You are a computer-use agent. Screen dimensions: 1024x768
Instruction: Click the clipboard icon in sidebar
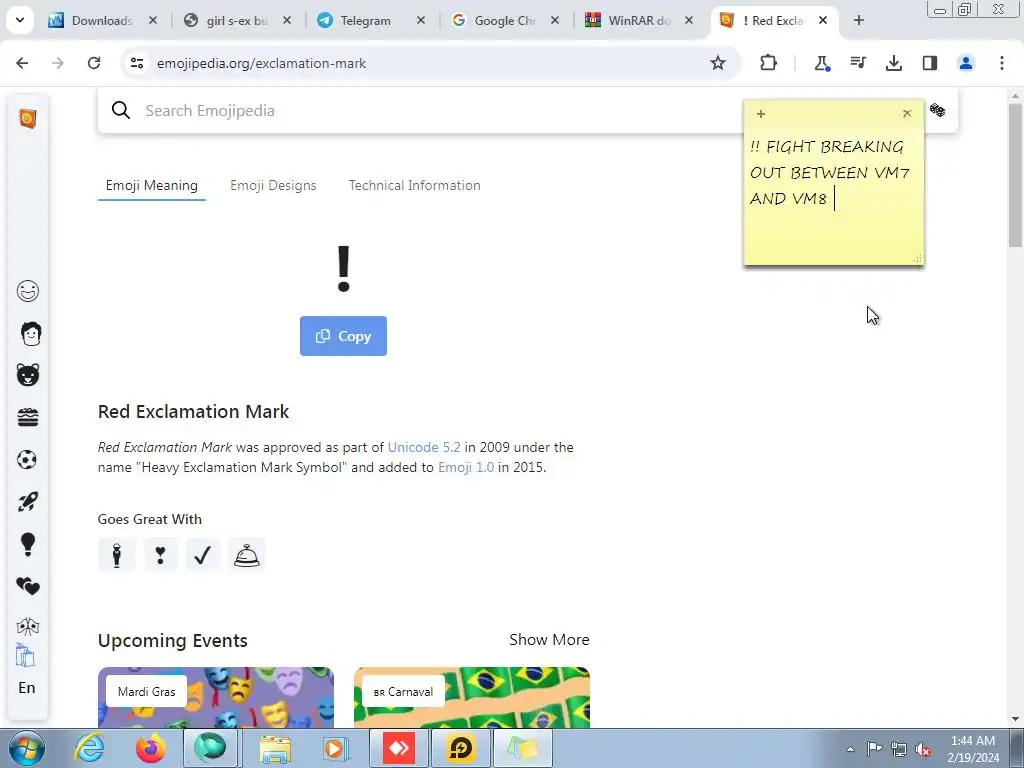[x=25, y=655]
